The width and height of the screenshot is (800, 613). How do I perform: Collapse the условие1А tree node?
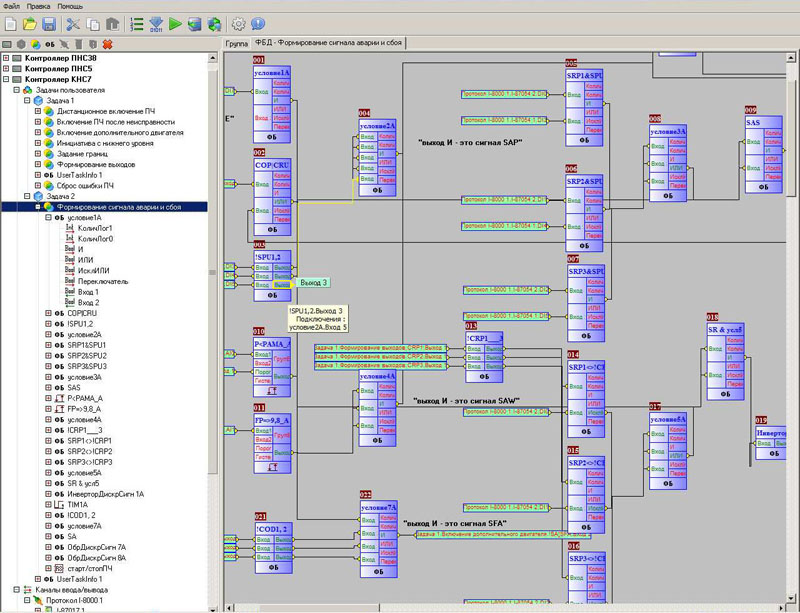click(48, 218)
